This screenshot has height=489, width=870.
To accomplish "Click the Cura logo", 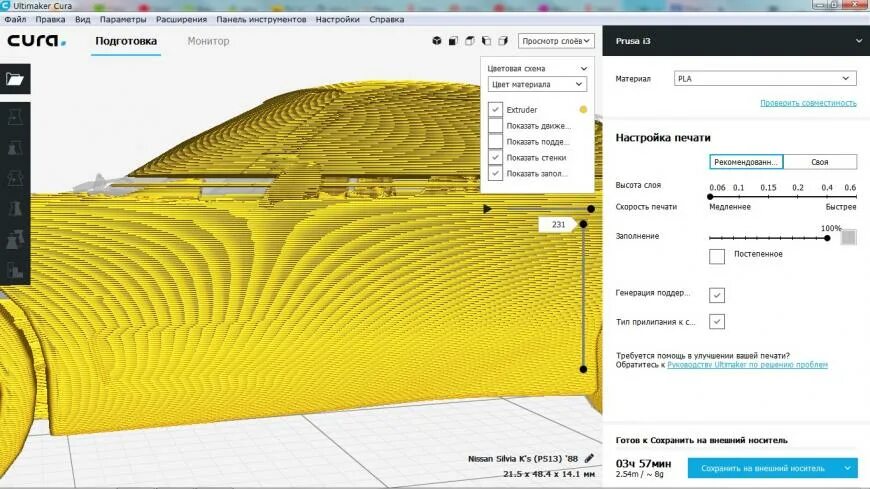I will [36, 41].
